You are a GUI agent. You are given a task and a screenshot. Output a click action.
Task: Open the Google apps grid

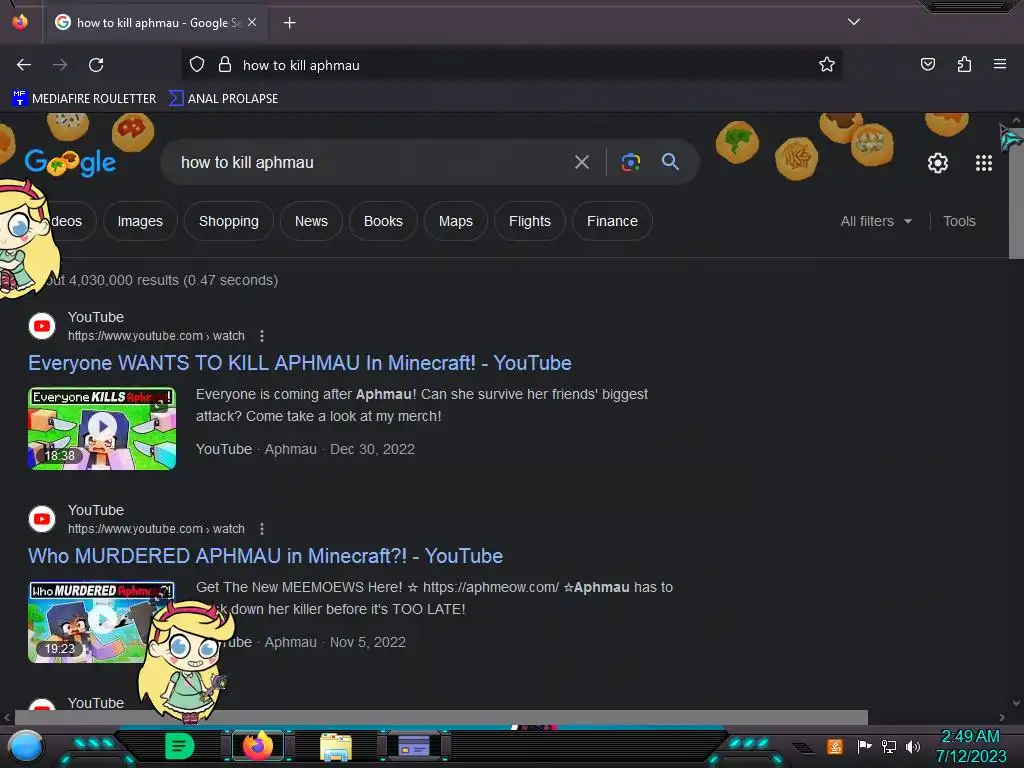click(x=984, y=163)
